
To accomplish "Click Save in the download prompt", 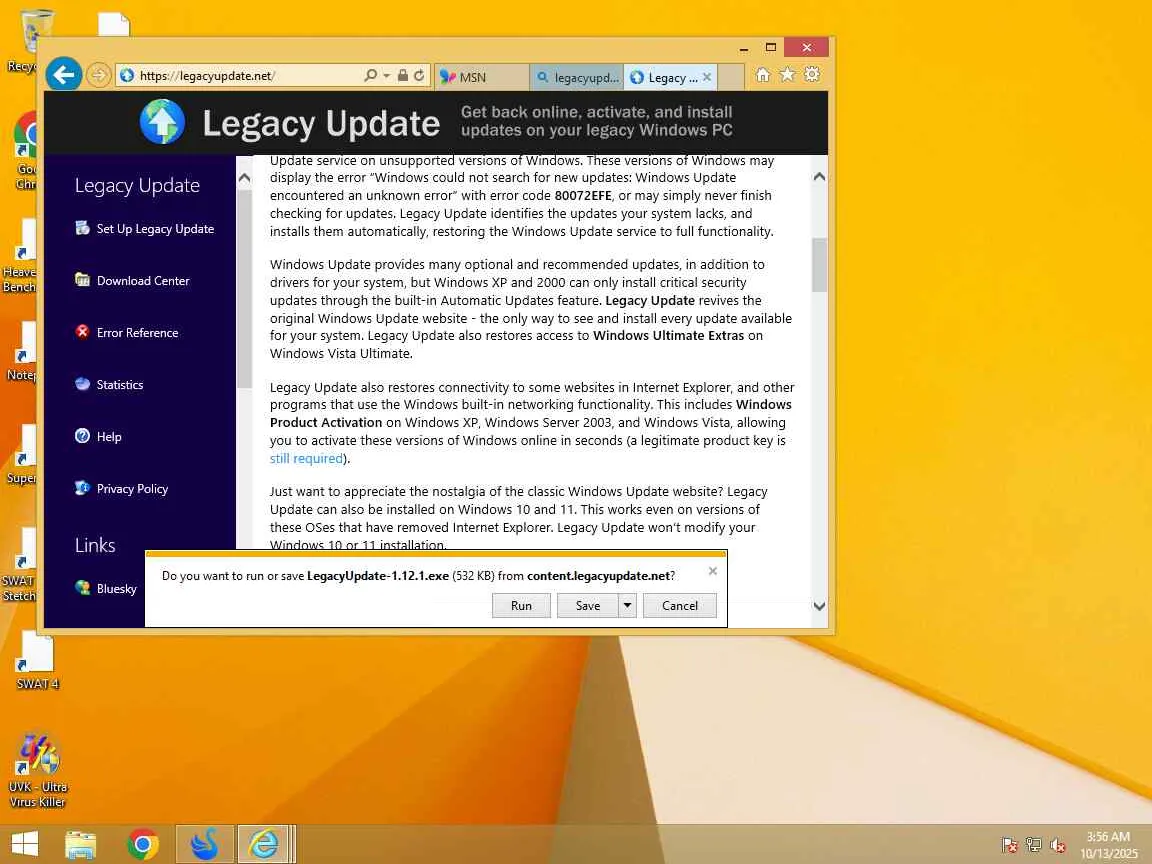I will tap(588, 605).
